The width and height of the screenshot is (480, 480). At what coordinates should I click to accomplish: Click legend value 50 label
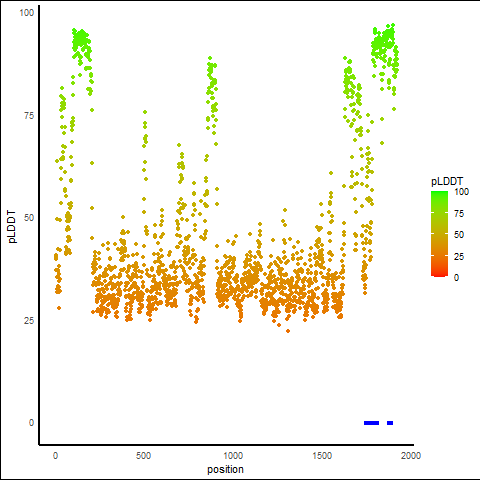tap(459, 235)
